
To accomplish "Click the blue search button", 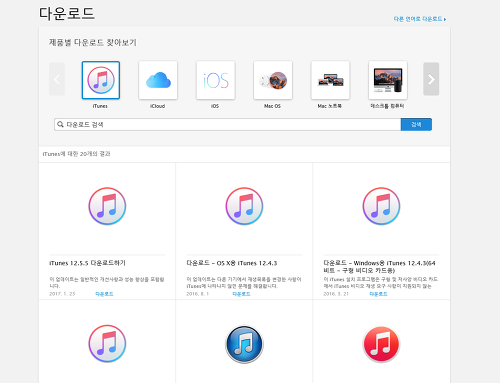I will click(x=416, y=124).
